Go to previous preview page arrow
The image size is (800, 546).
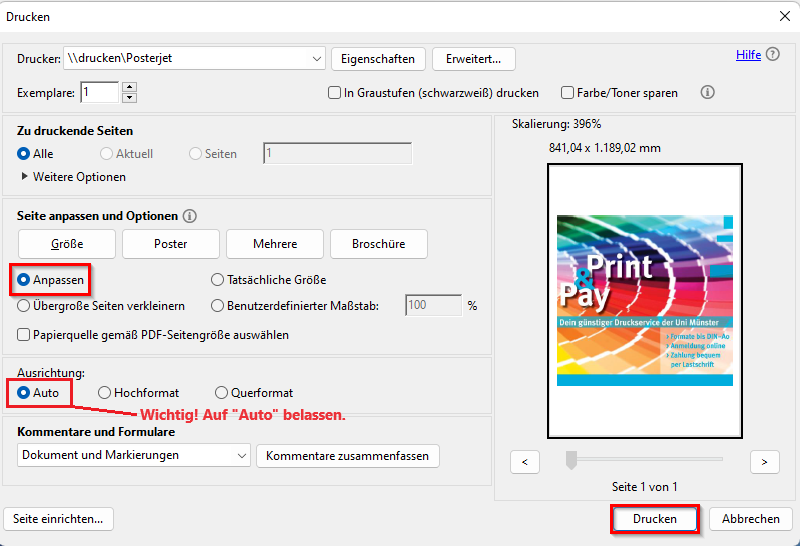coord(525,461)
